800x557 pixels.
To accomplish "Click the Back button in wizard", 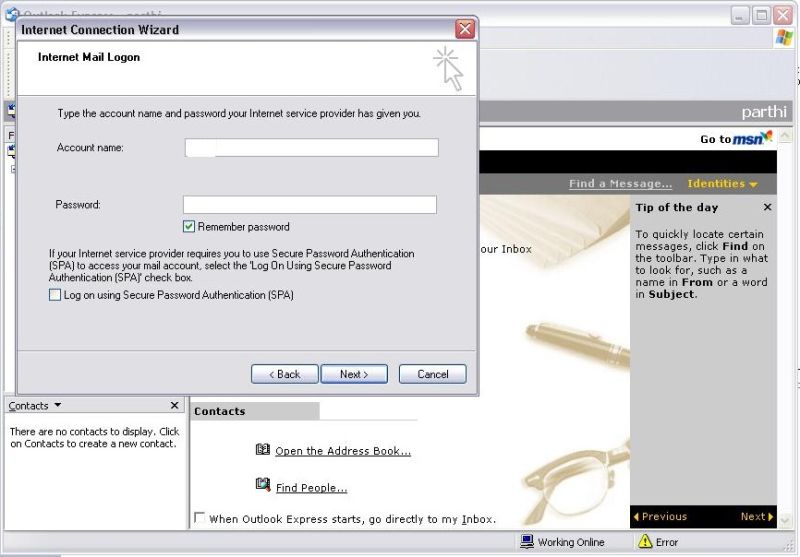I will coord(285,374).
